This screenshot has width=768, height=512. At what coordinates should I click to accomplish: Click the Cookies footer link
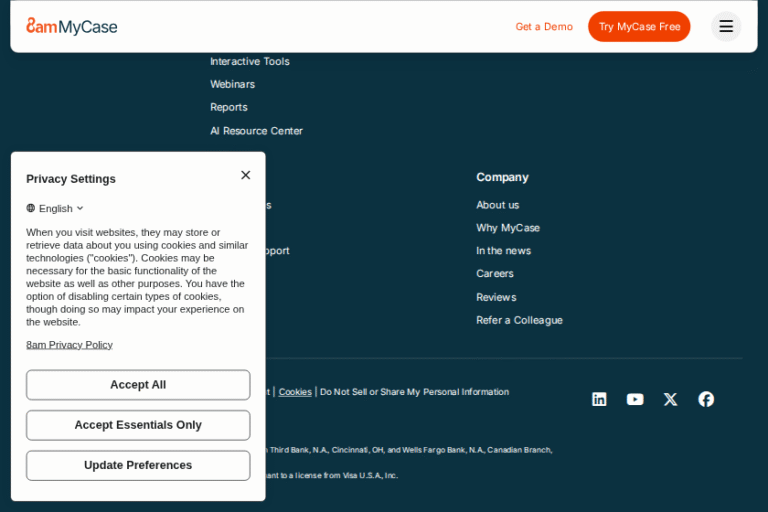(x=295, y=392)
